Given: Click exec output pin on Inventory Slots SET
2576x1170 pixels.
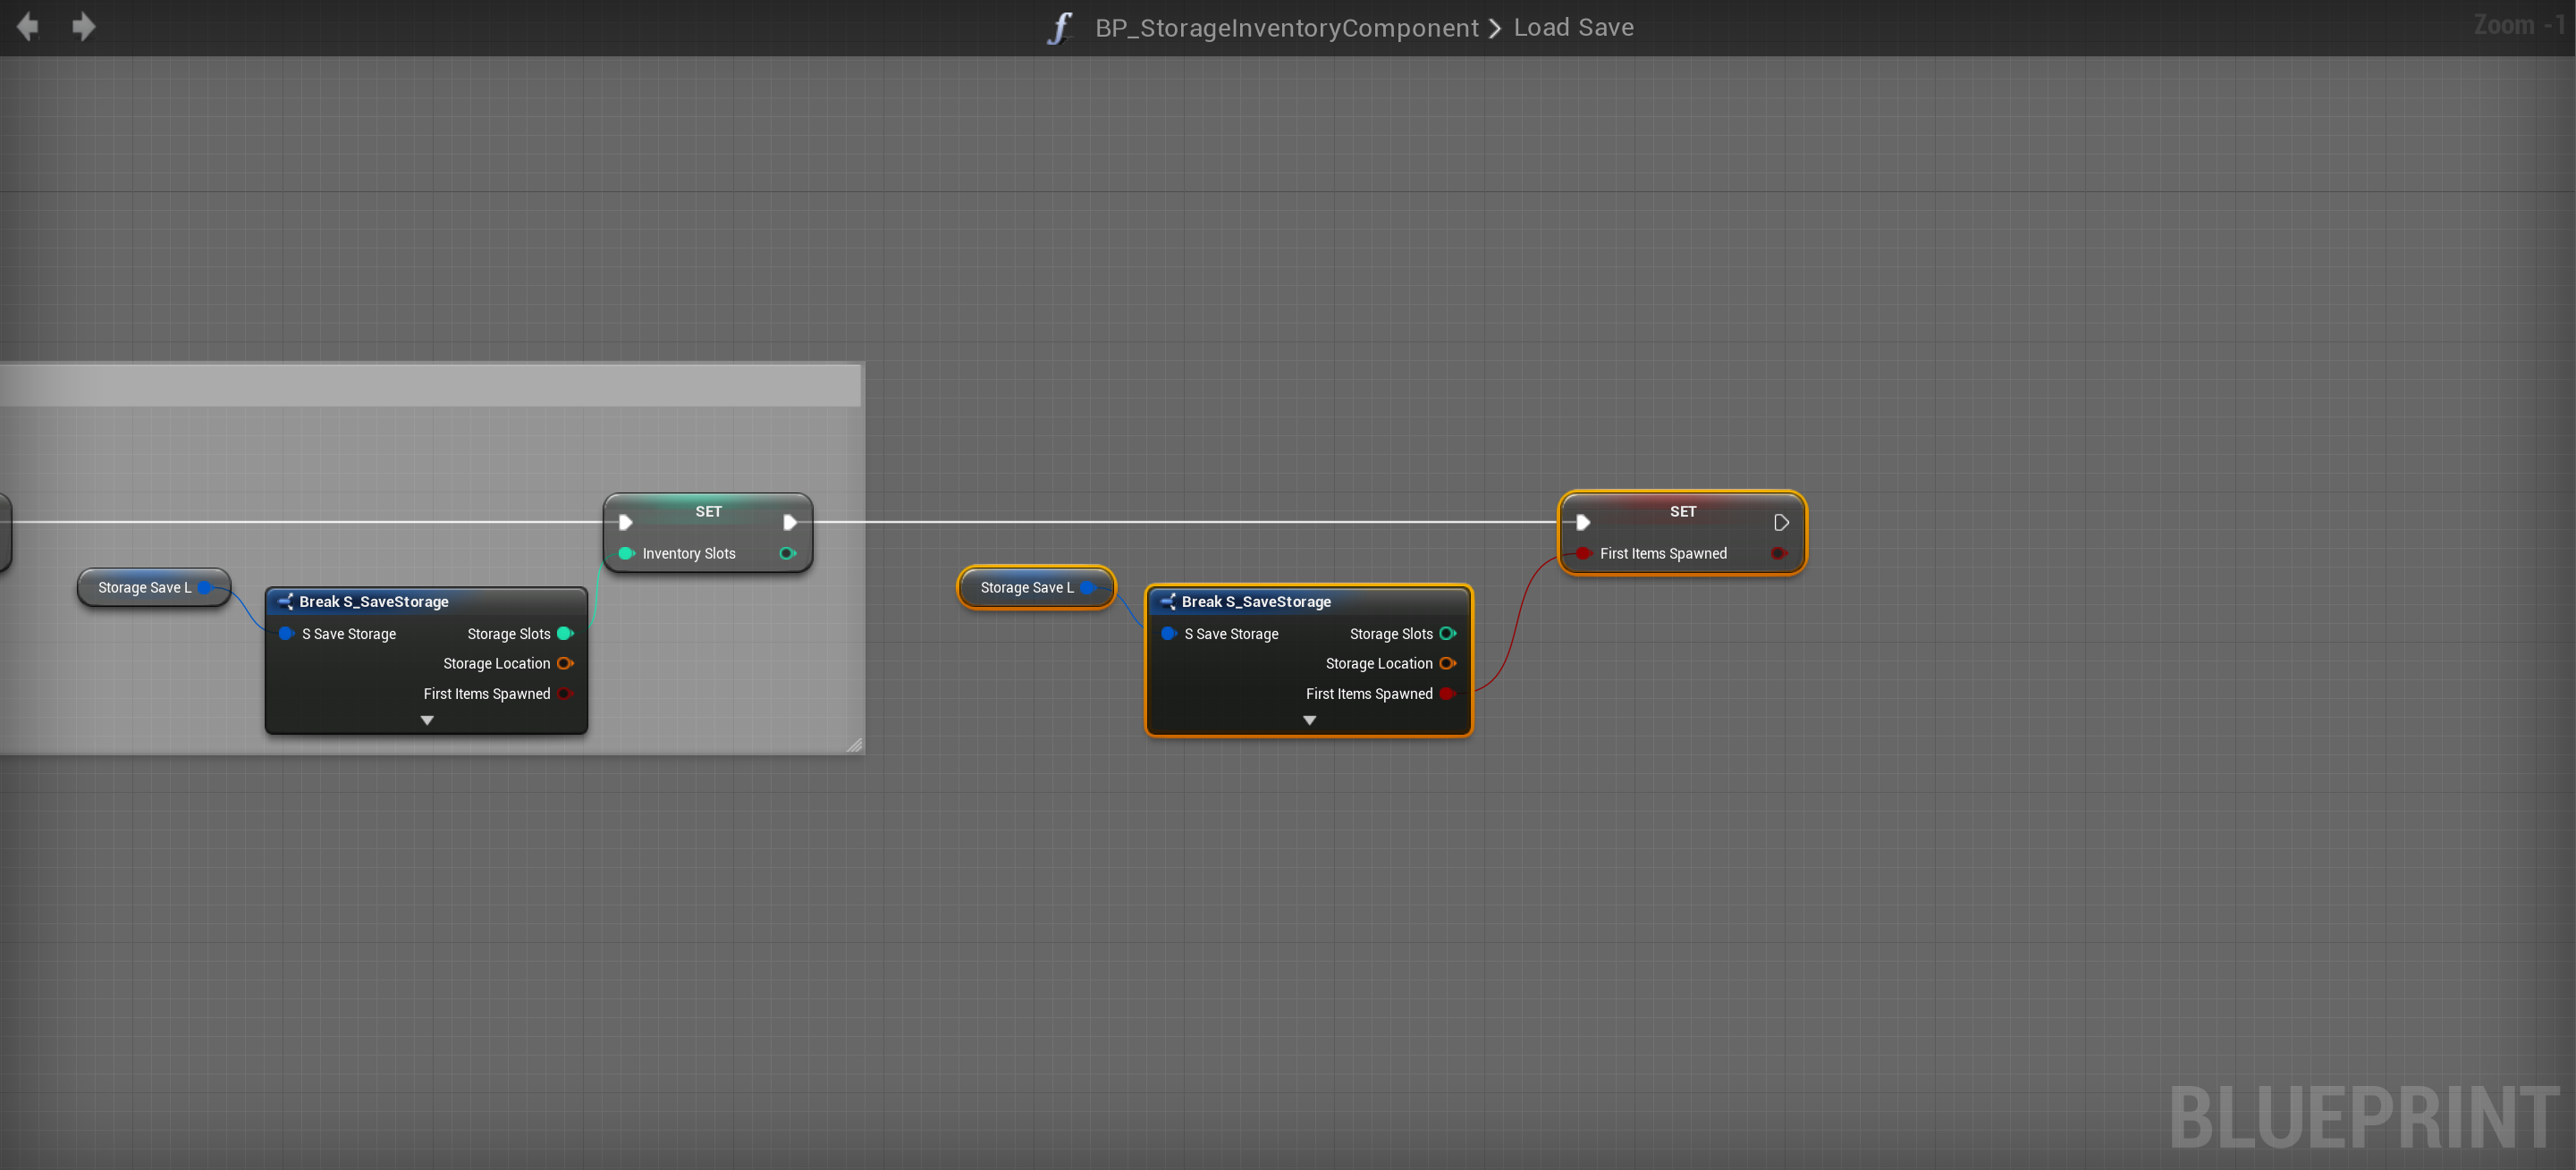Looking at the screenshot, I should [789, 522].
